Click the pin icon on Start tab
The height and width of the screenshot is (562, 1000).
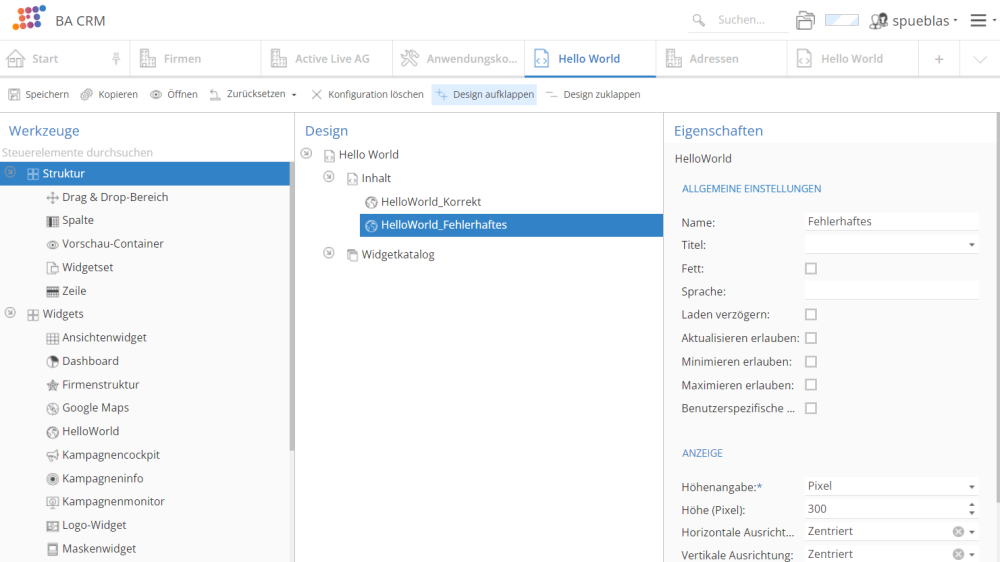116,59
